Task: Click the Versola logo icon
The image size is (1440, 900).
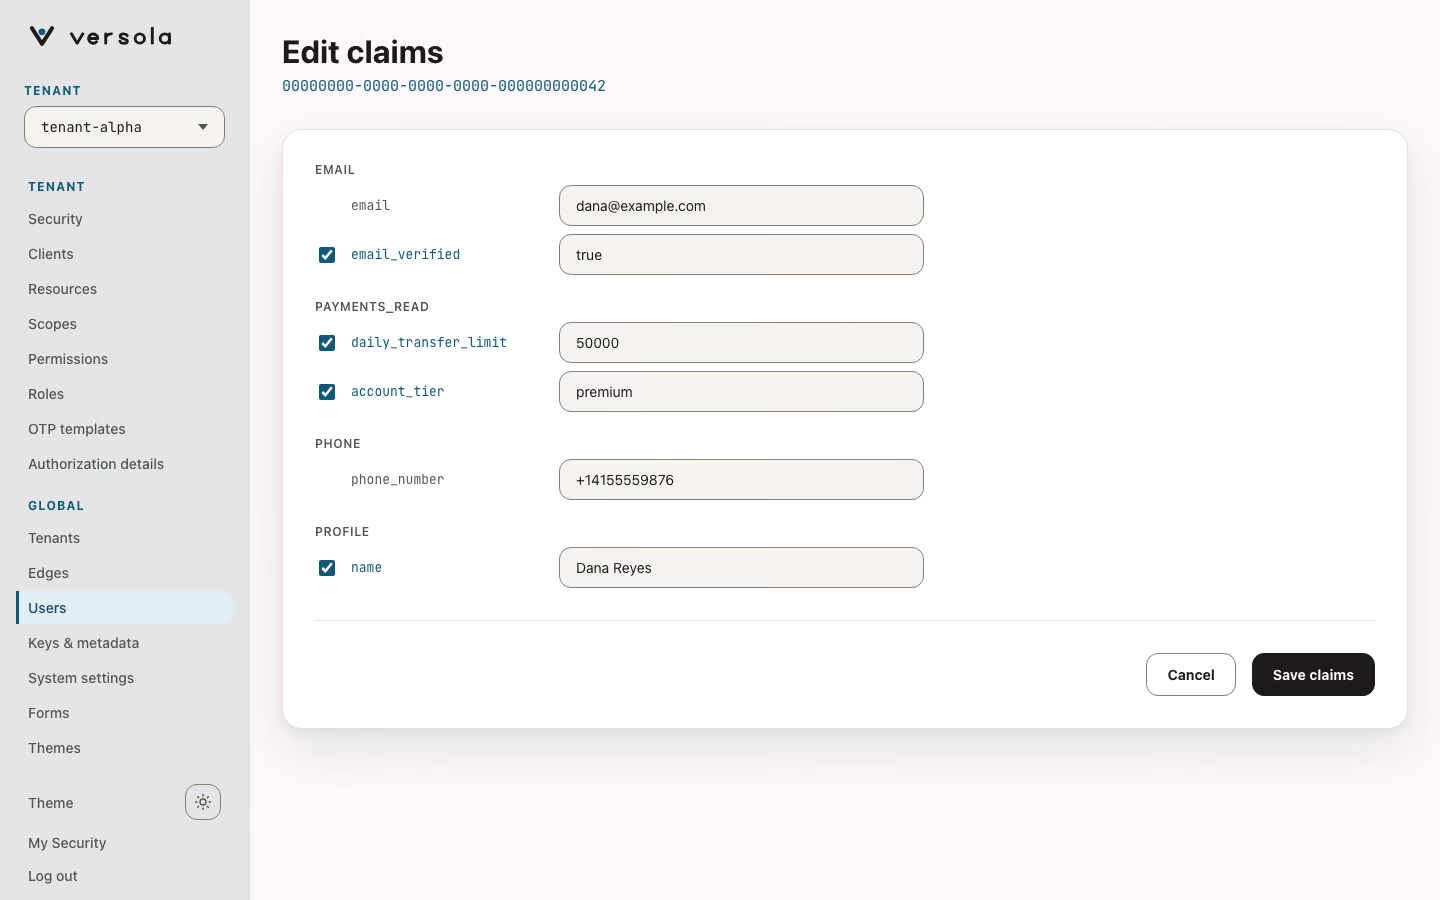Action: pos(41,36)
